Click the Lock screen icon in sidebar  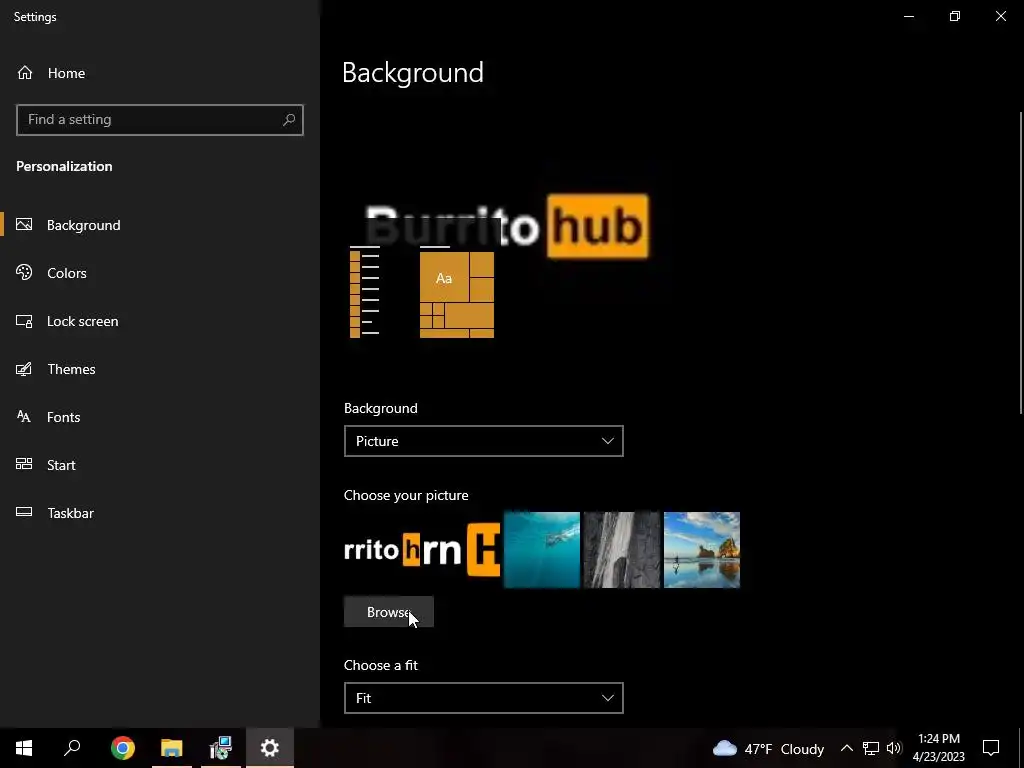coord(24,321)
